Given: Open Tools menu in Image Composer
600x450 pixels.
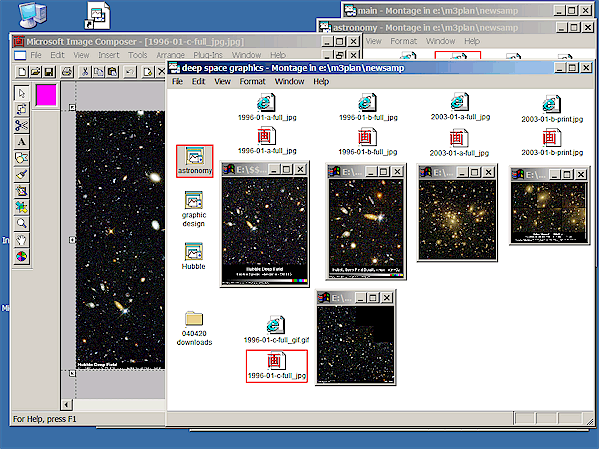Looking at the screenshot, I should pos(138,55).
